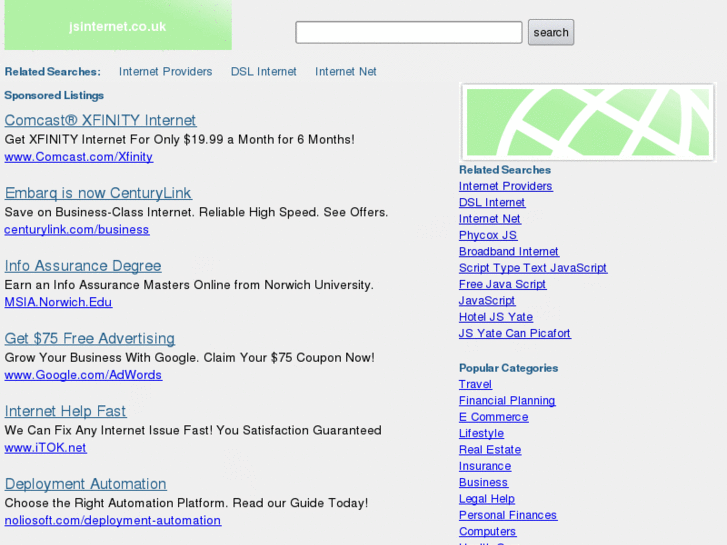
Task: Select Insurance category
Action: click(x=485, y=466)
